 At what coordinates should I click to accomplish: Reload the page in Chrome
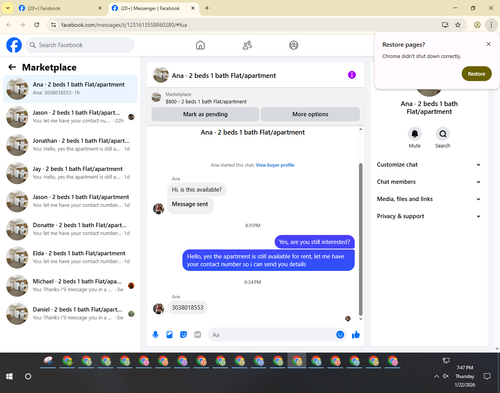point(37,25)
